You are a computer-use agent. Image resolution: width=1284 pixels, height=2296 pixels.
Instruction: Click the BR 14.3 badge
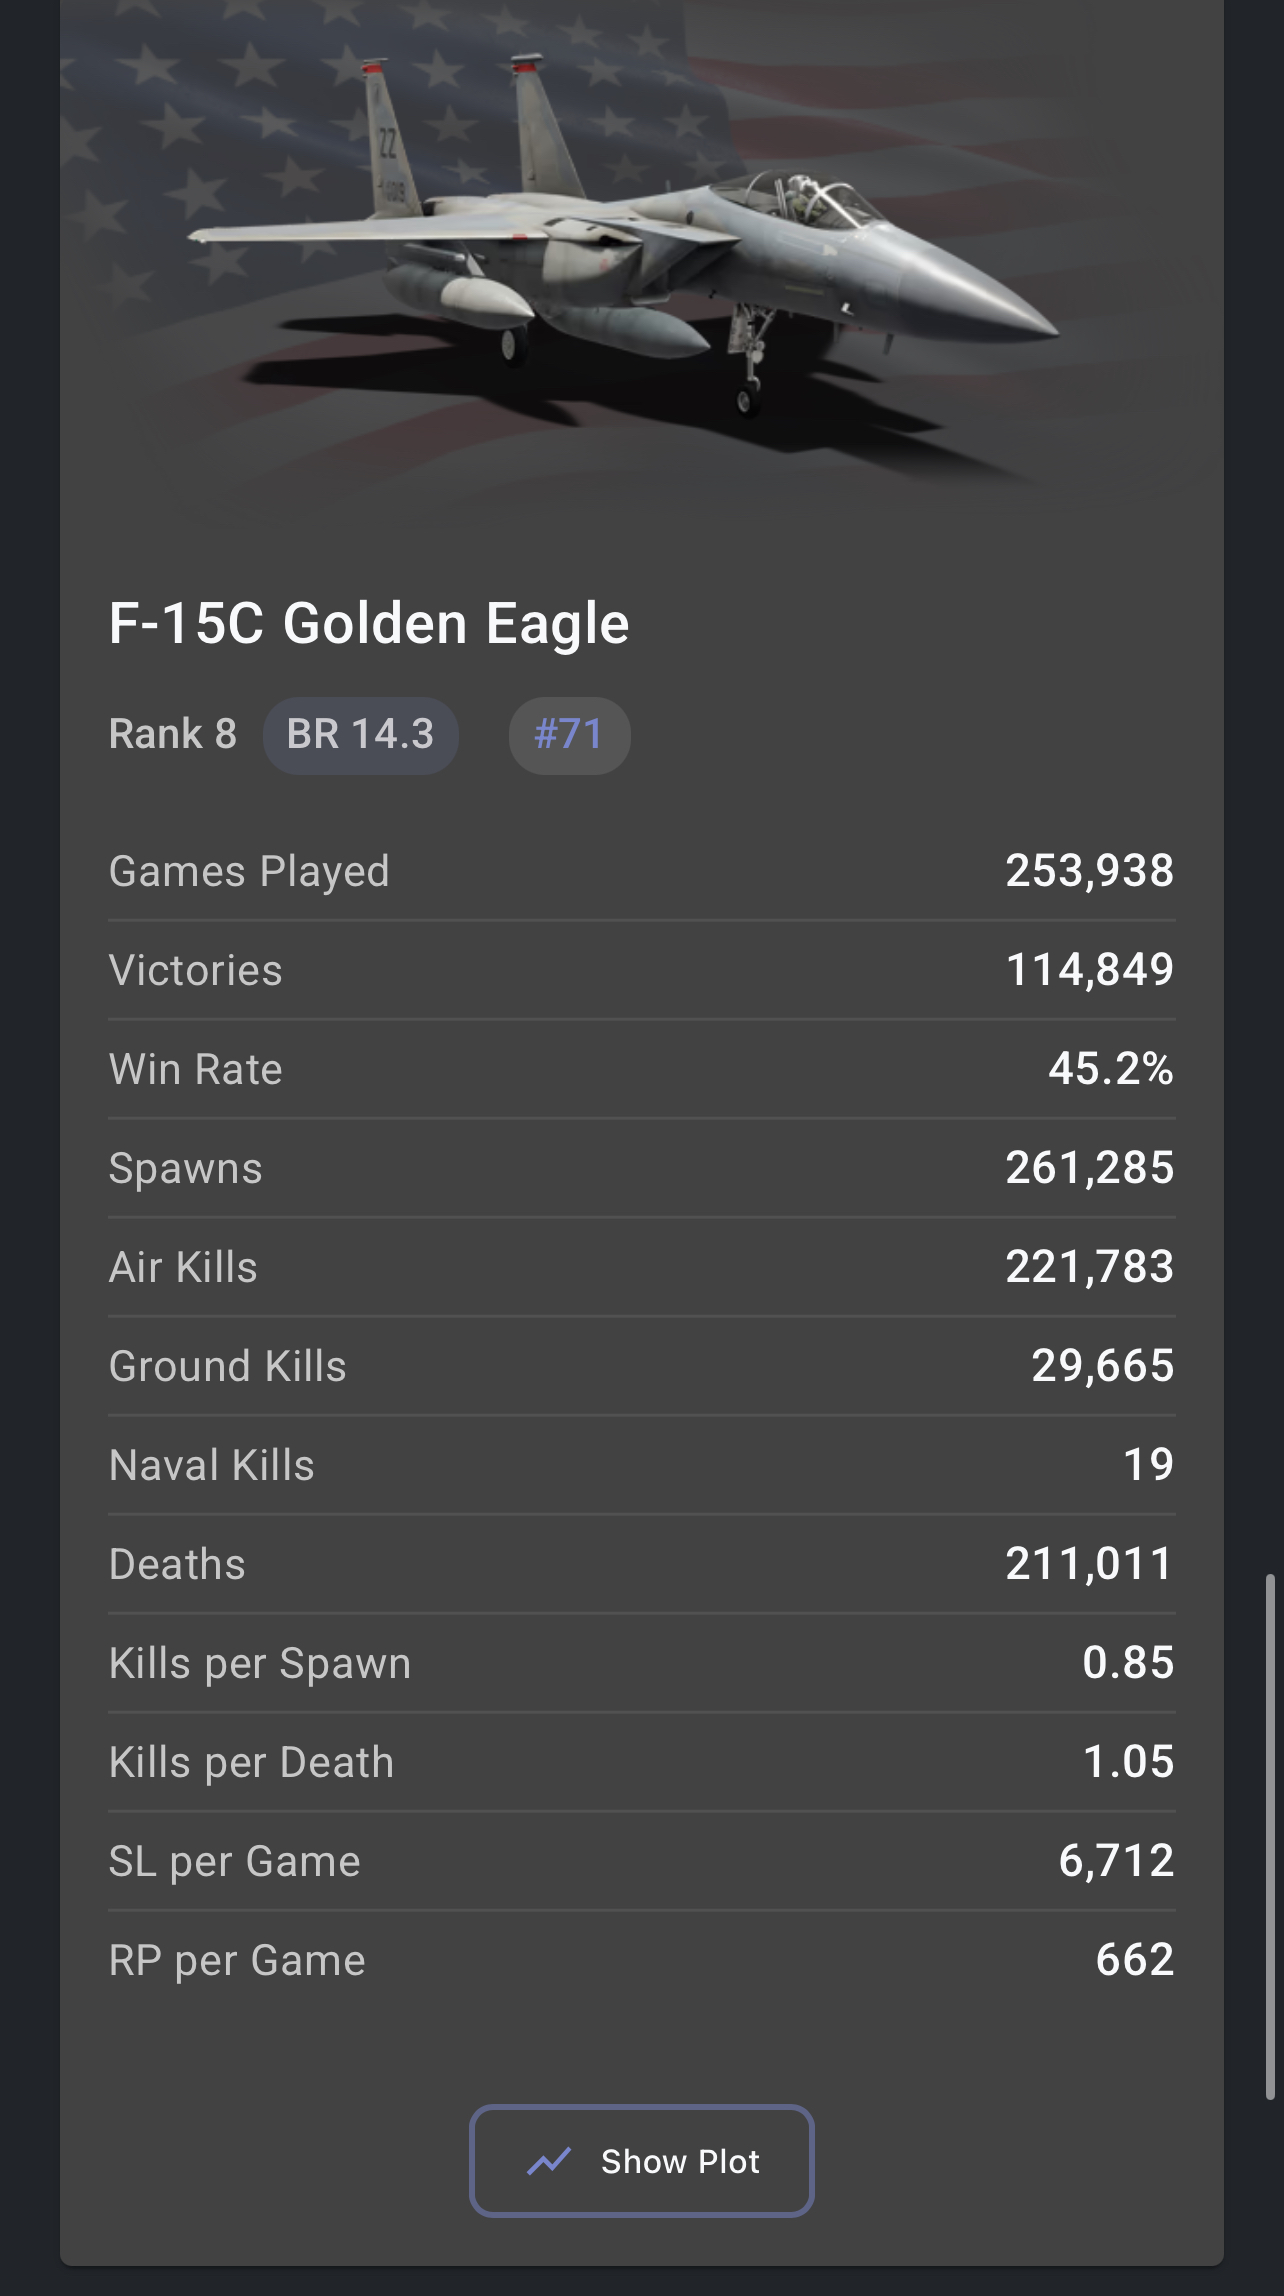[360, 735]
